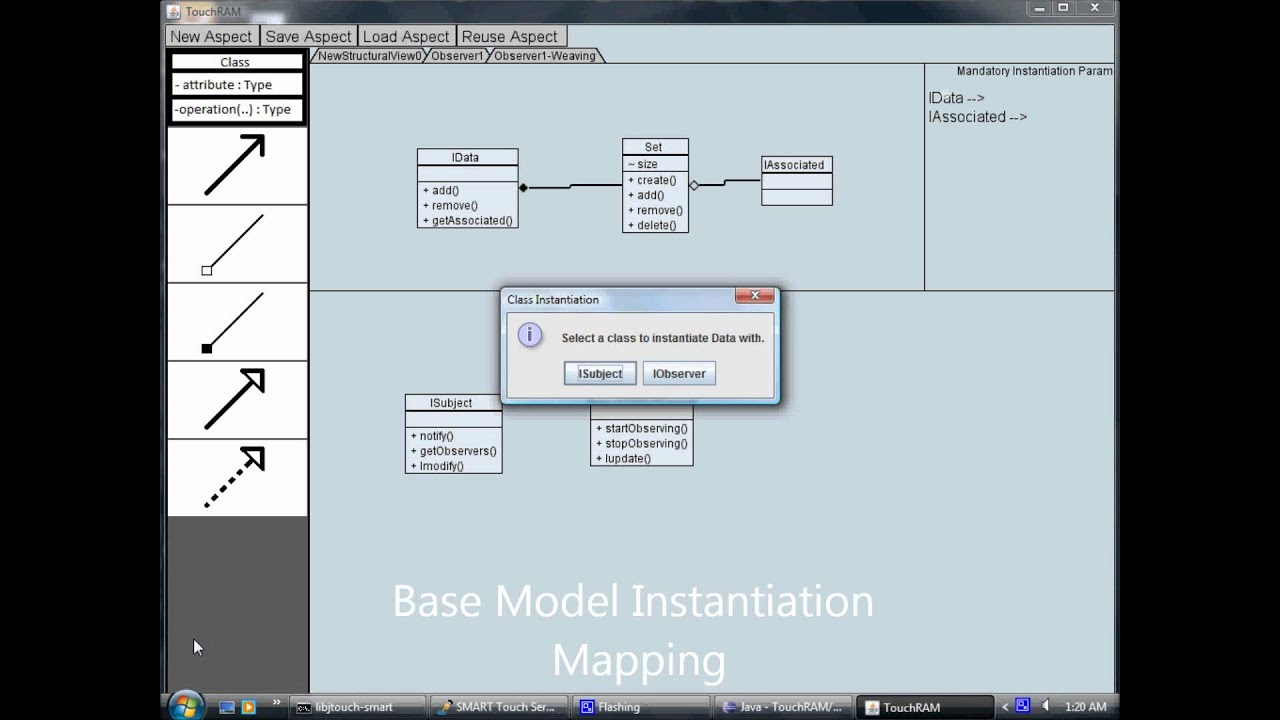
Task: Select the ISubject class header
Action: point(452,403)
